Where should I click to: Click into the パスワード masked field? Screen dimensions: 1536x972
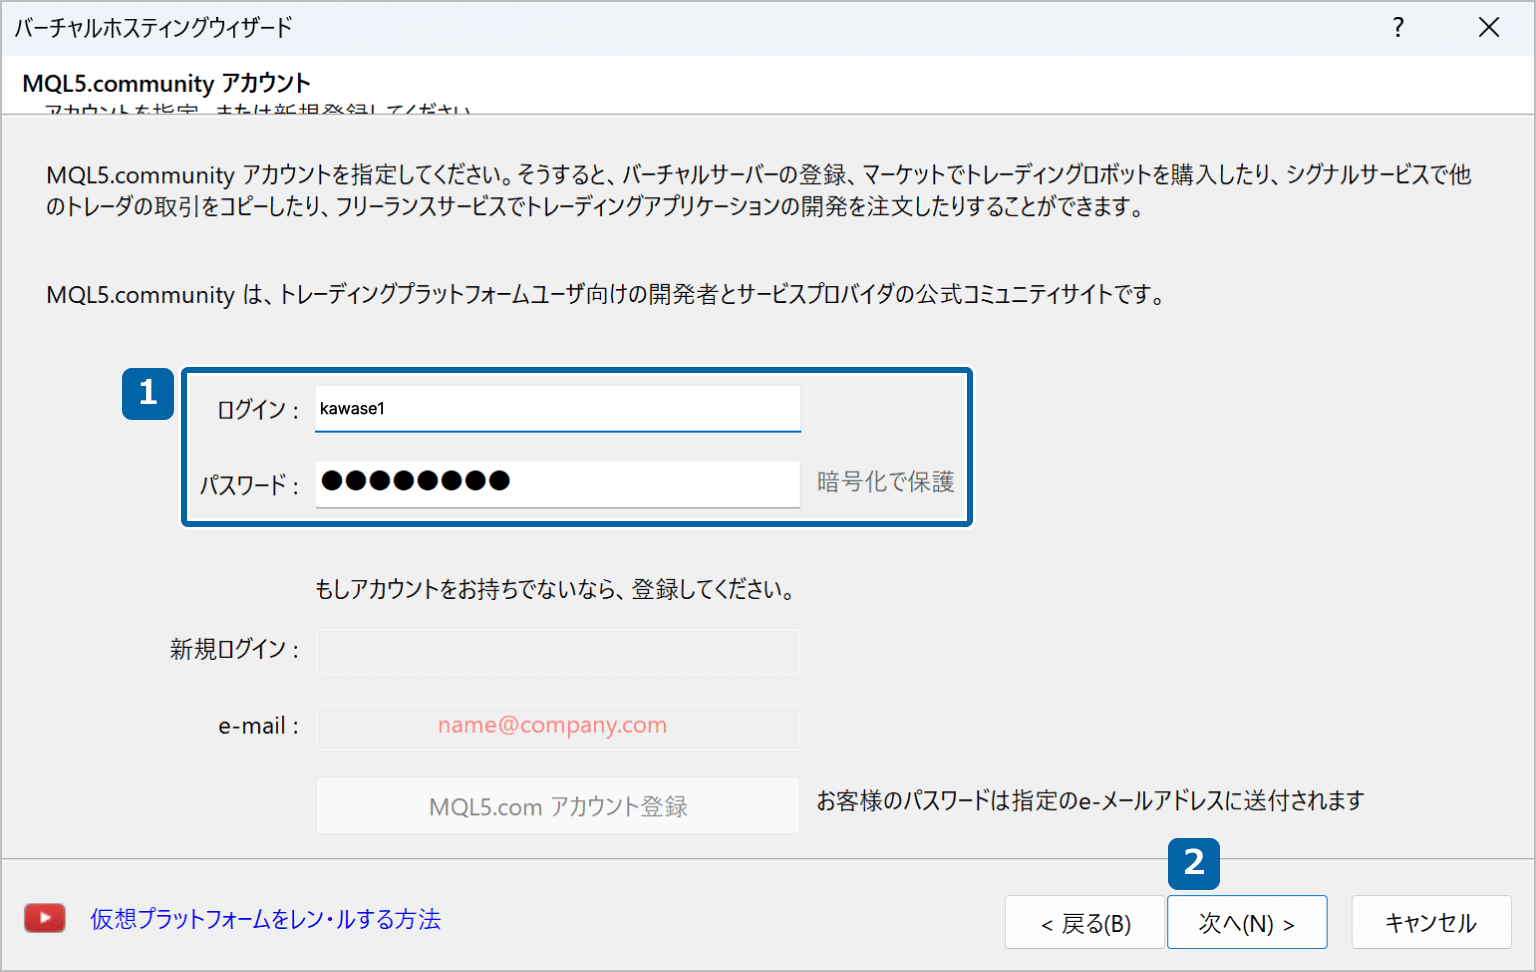(557, 483)
